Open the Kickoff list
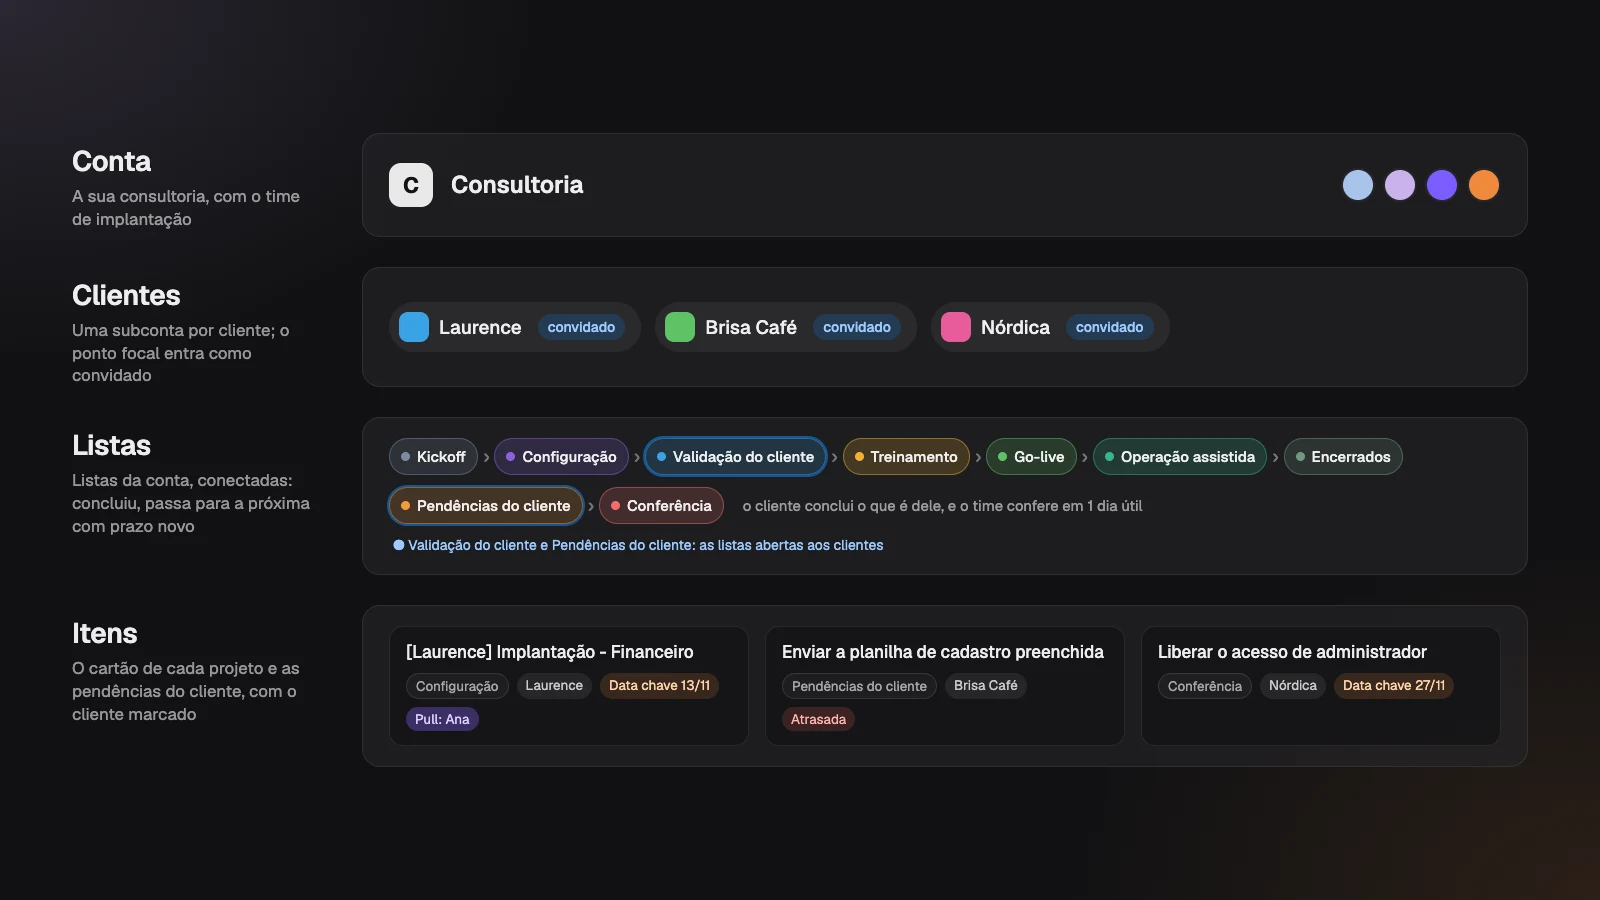 [x=433, y=457]
